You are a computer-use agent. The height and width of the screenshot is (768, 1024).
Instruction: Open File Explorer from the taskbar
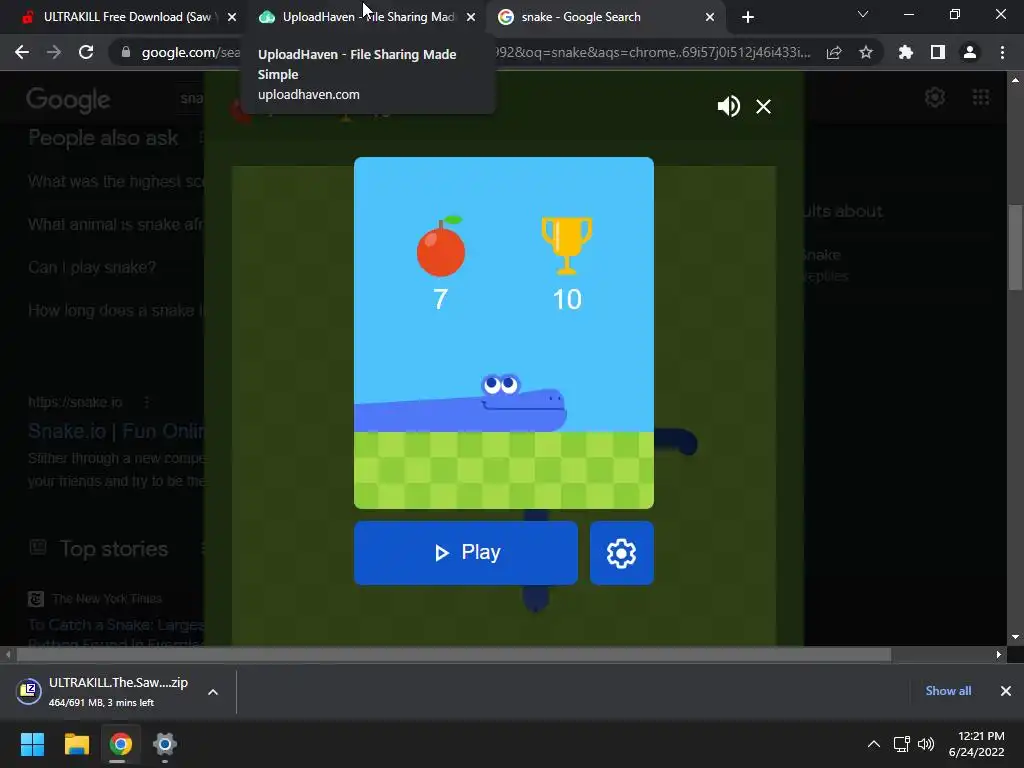(76, 744)
